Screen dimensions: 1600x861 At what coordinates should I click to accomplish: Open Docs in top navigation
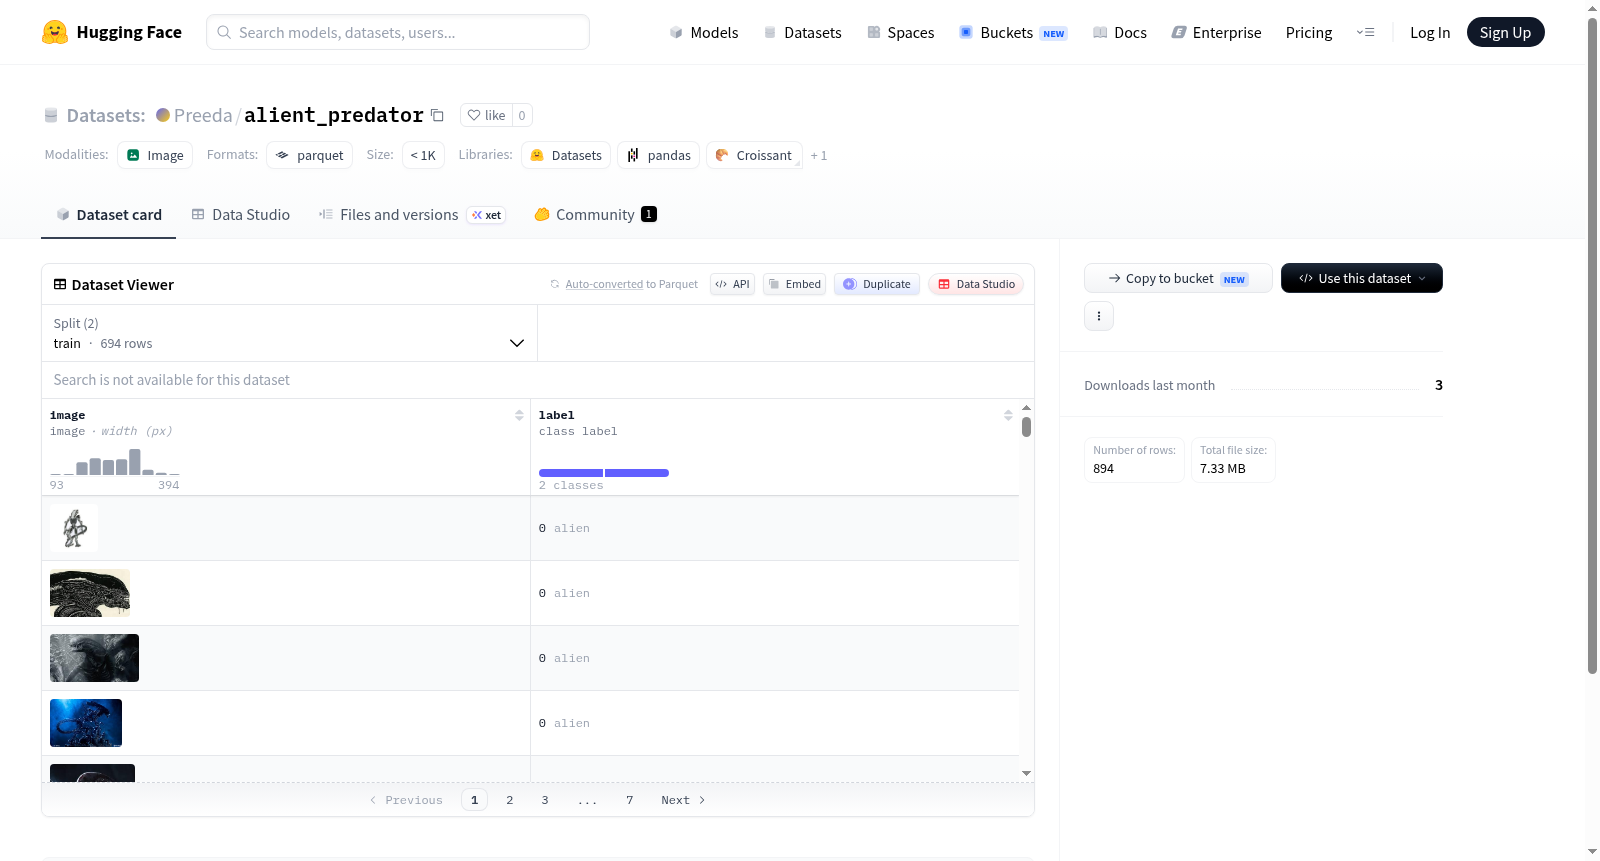coord(1120,32)
